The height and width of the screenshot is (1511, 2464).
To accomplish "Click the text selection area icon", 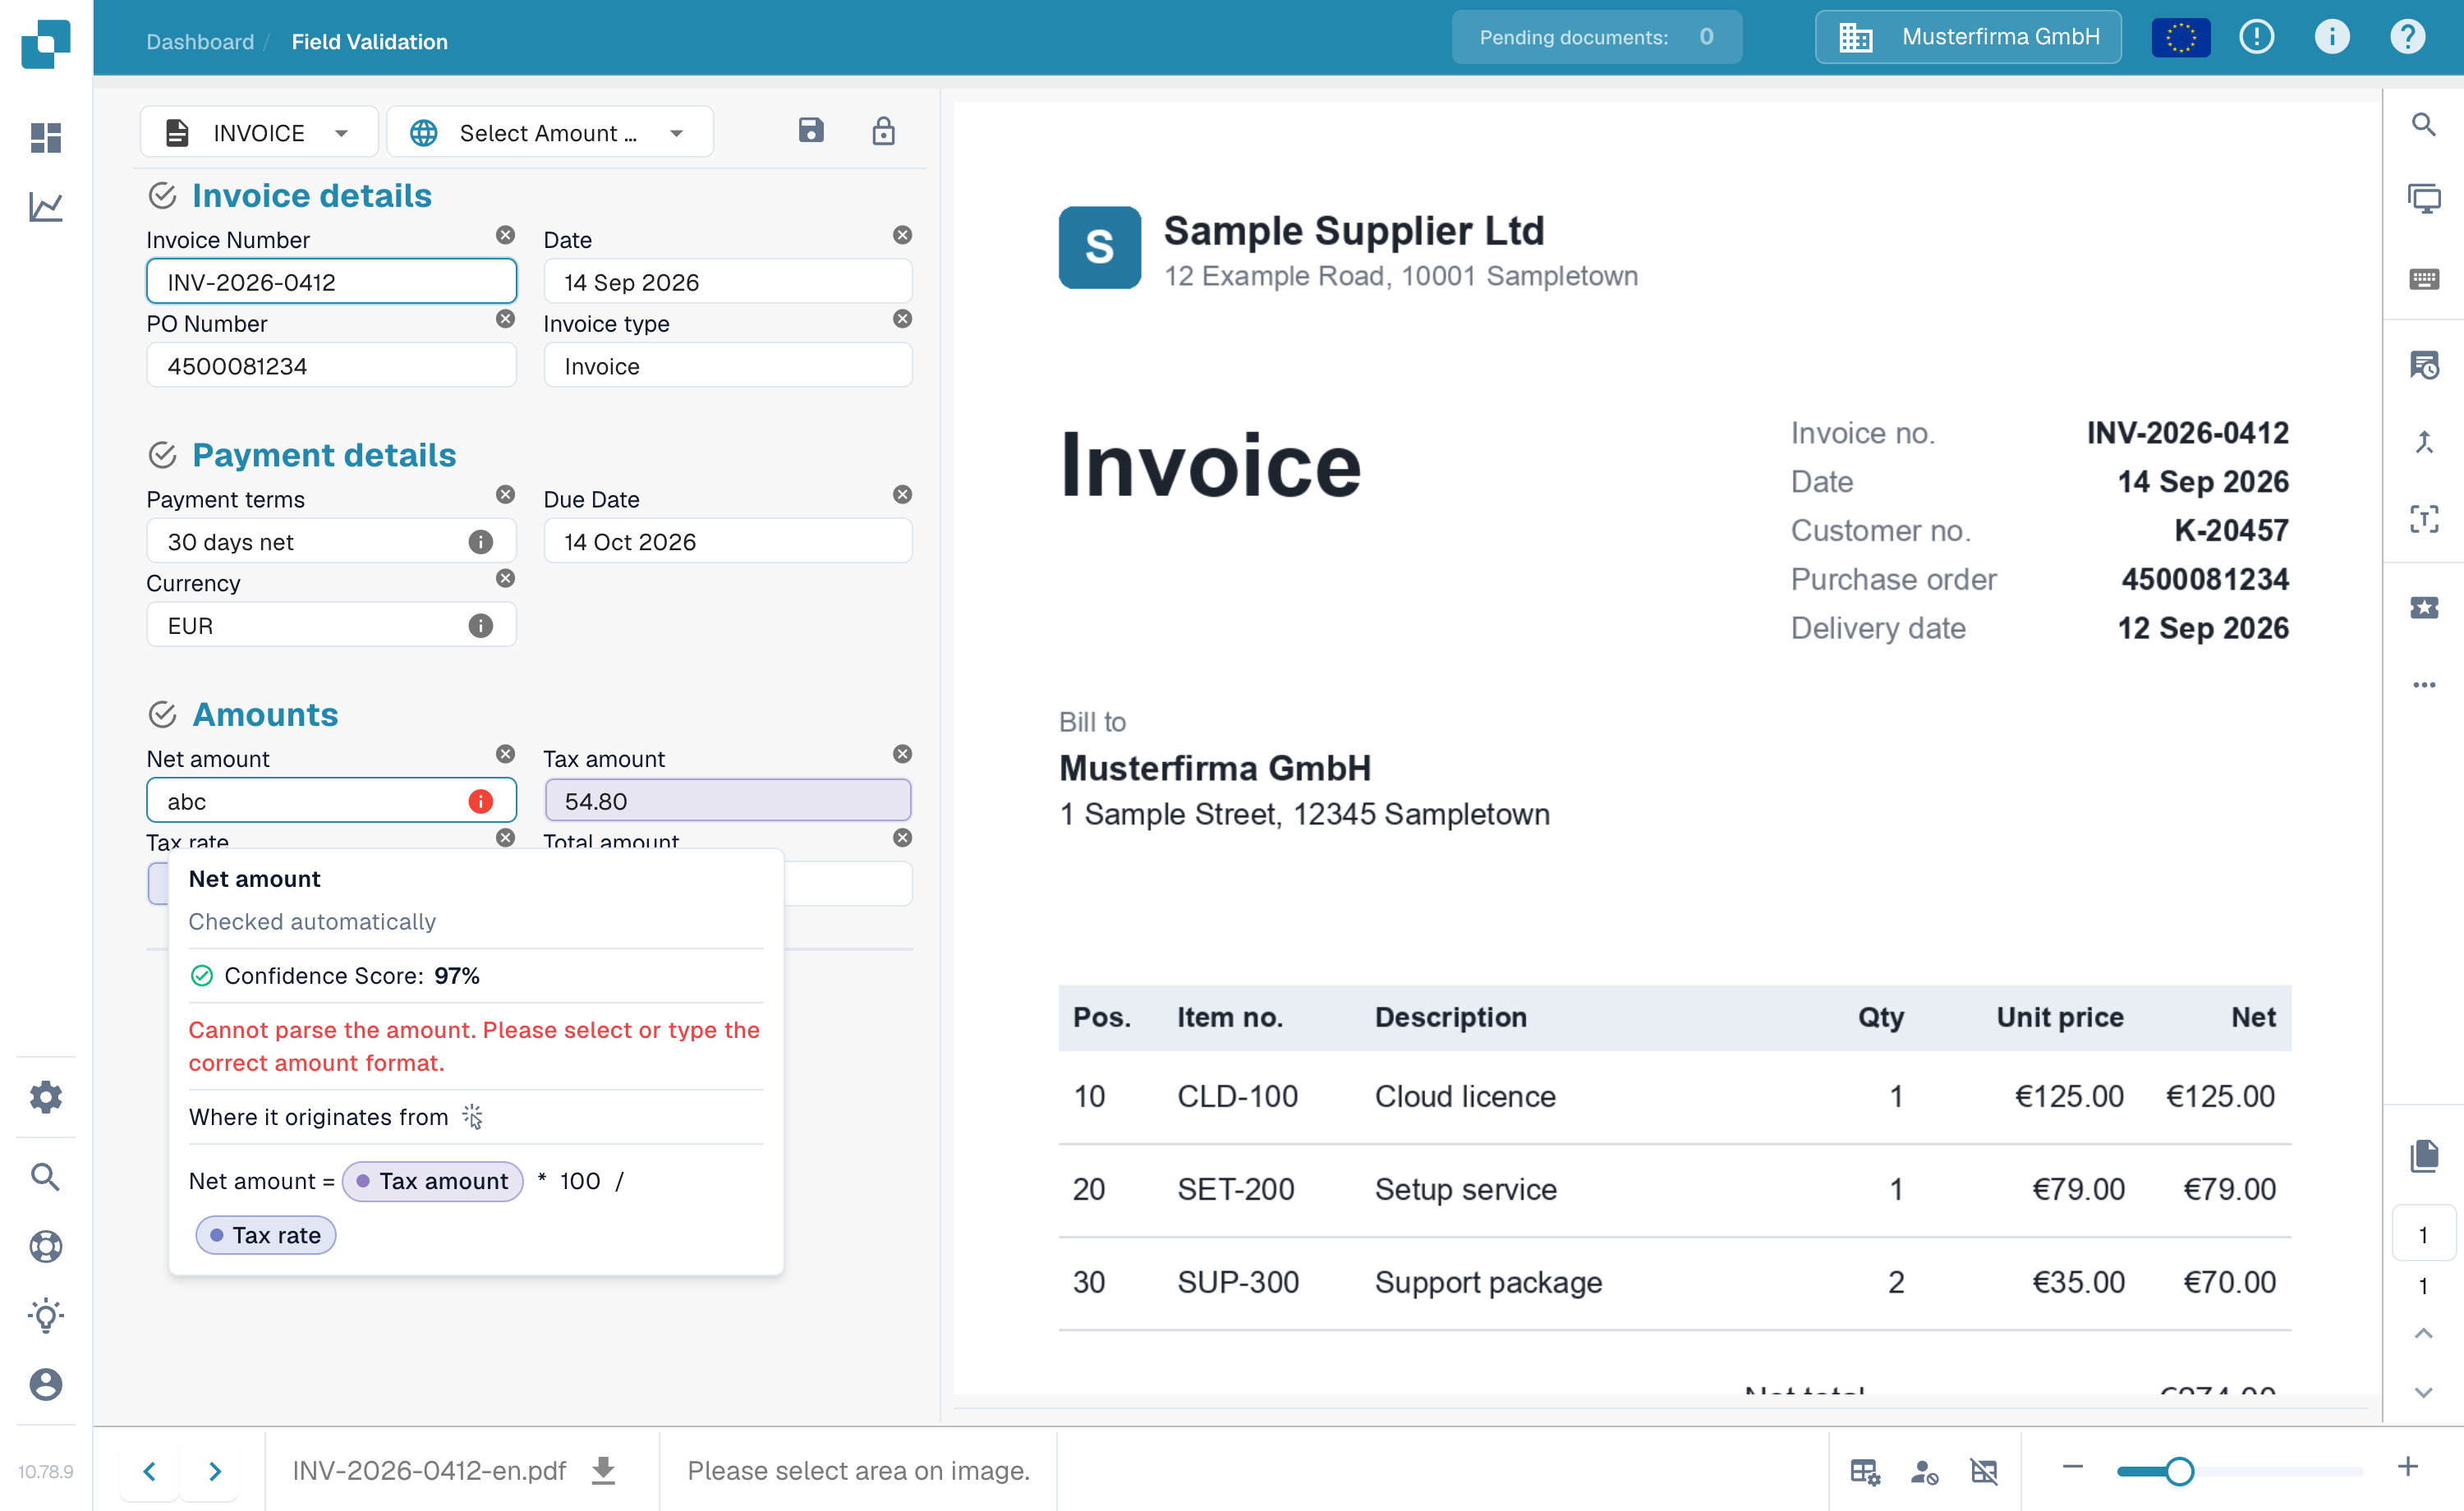I will pos(2423,519).
